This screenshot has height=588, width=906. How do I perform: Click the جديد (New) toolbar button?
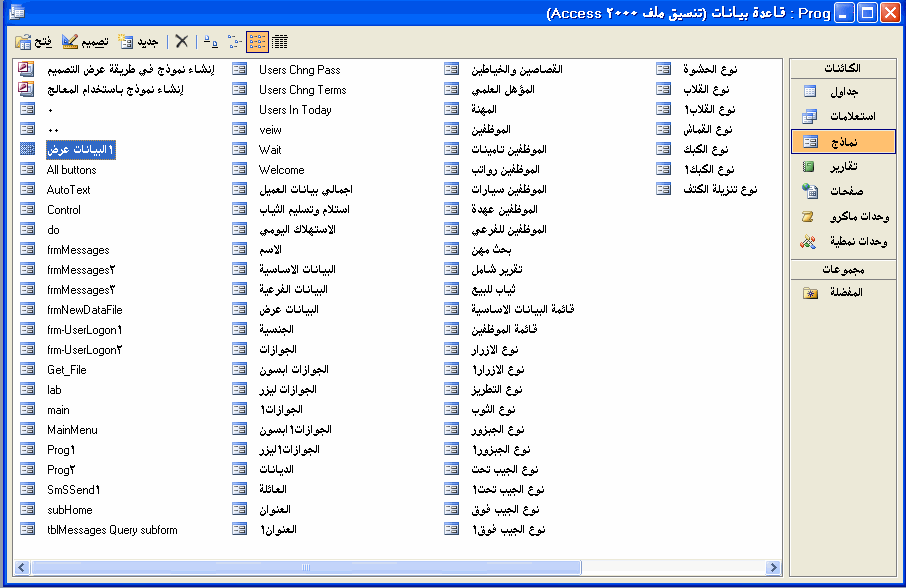coord(138,42)
